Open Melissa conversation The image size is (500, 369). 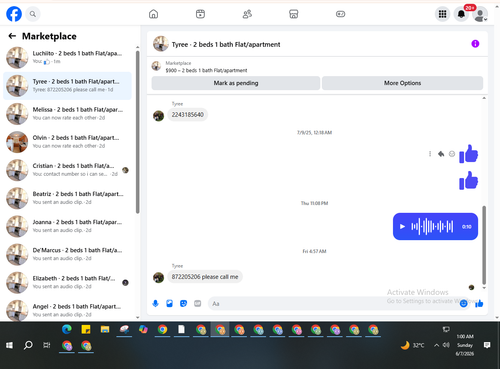coord(67,114)
